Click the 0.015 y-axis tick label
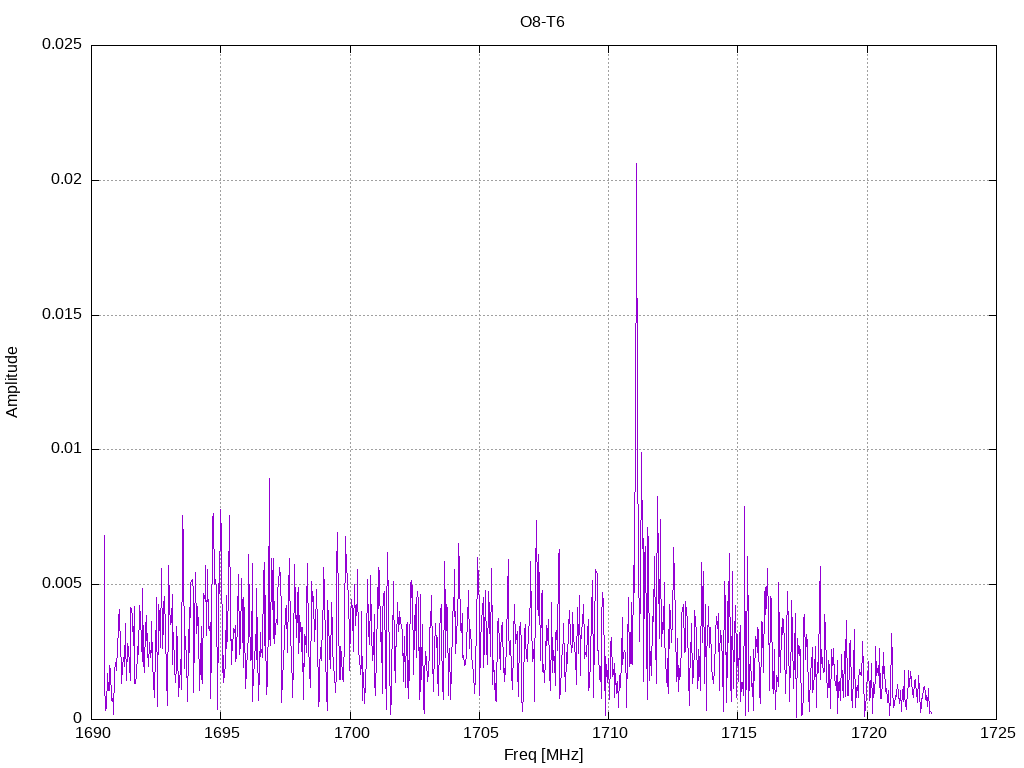Image resolution: width=1024 pixels, height=768 pixels. coord(61,315)
